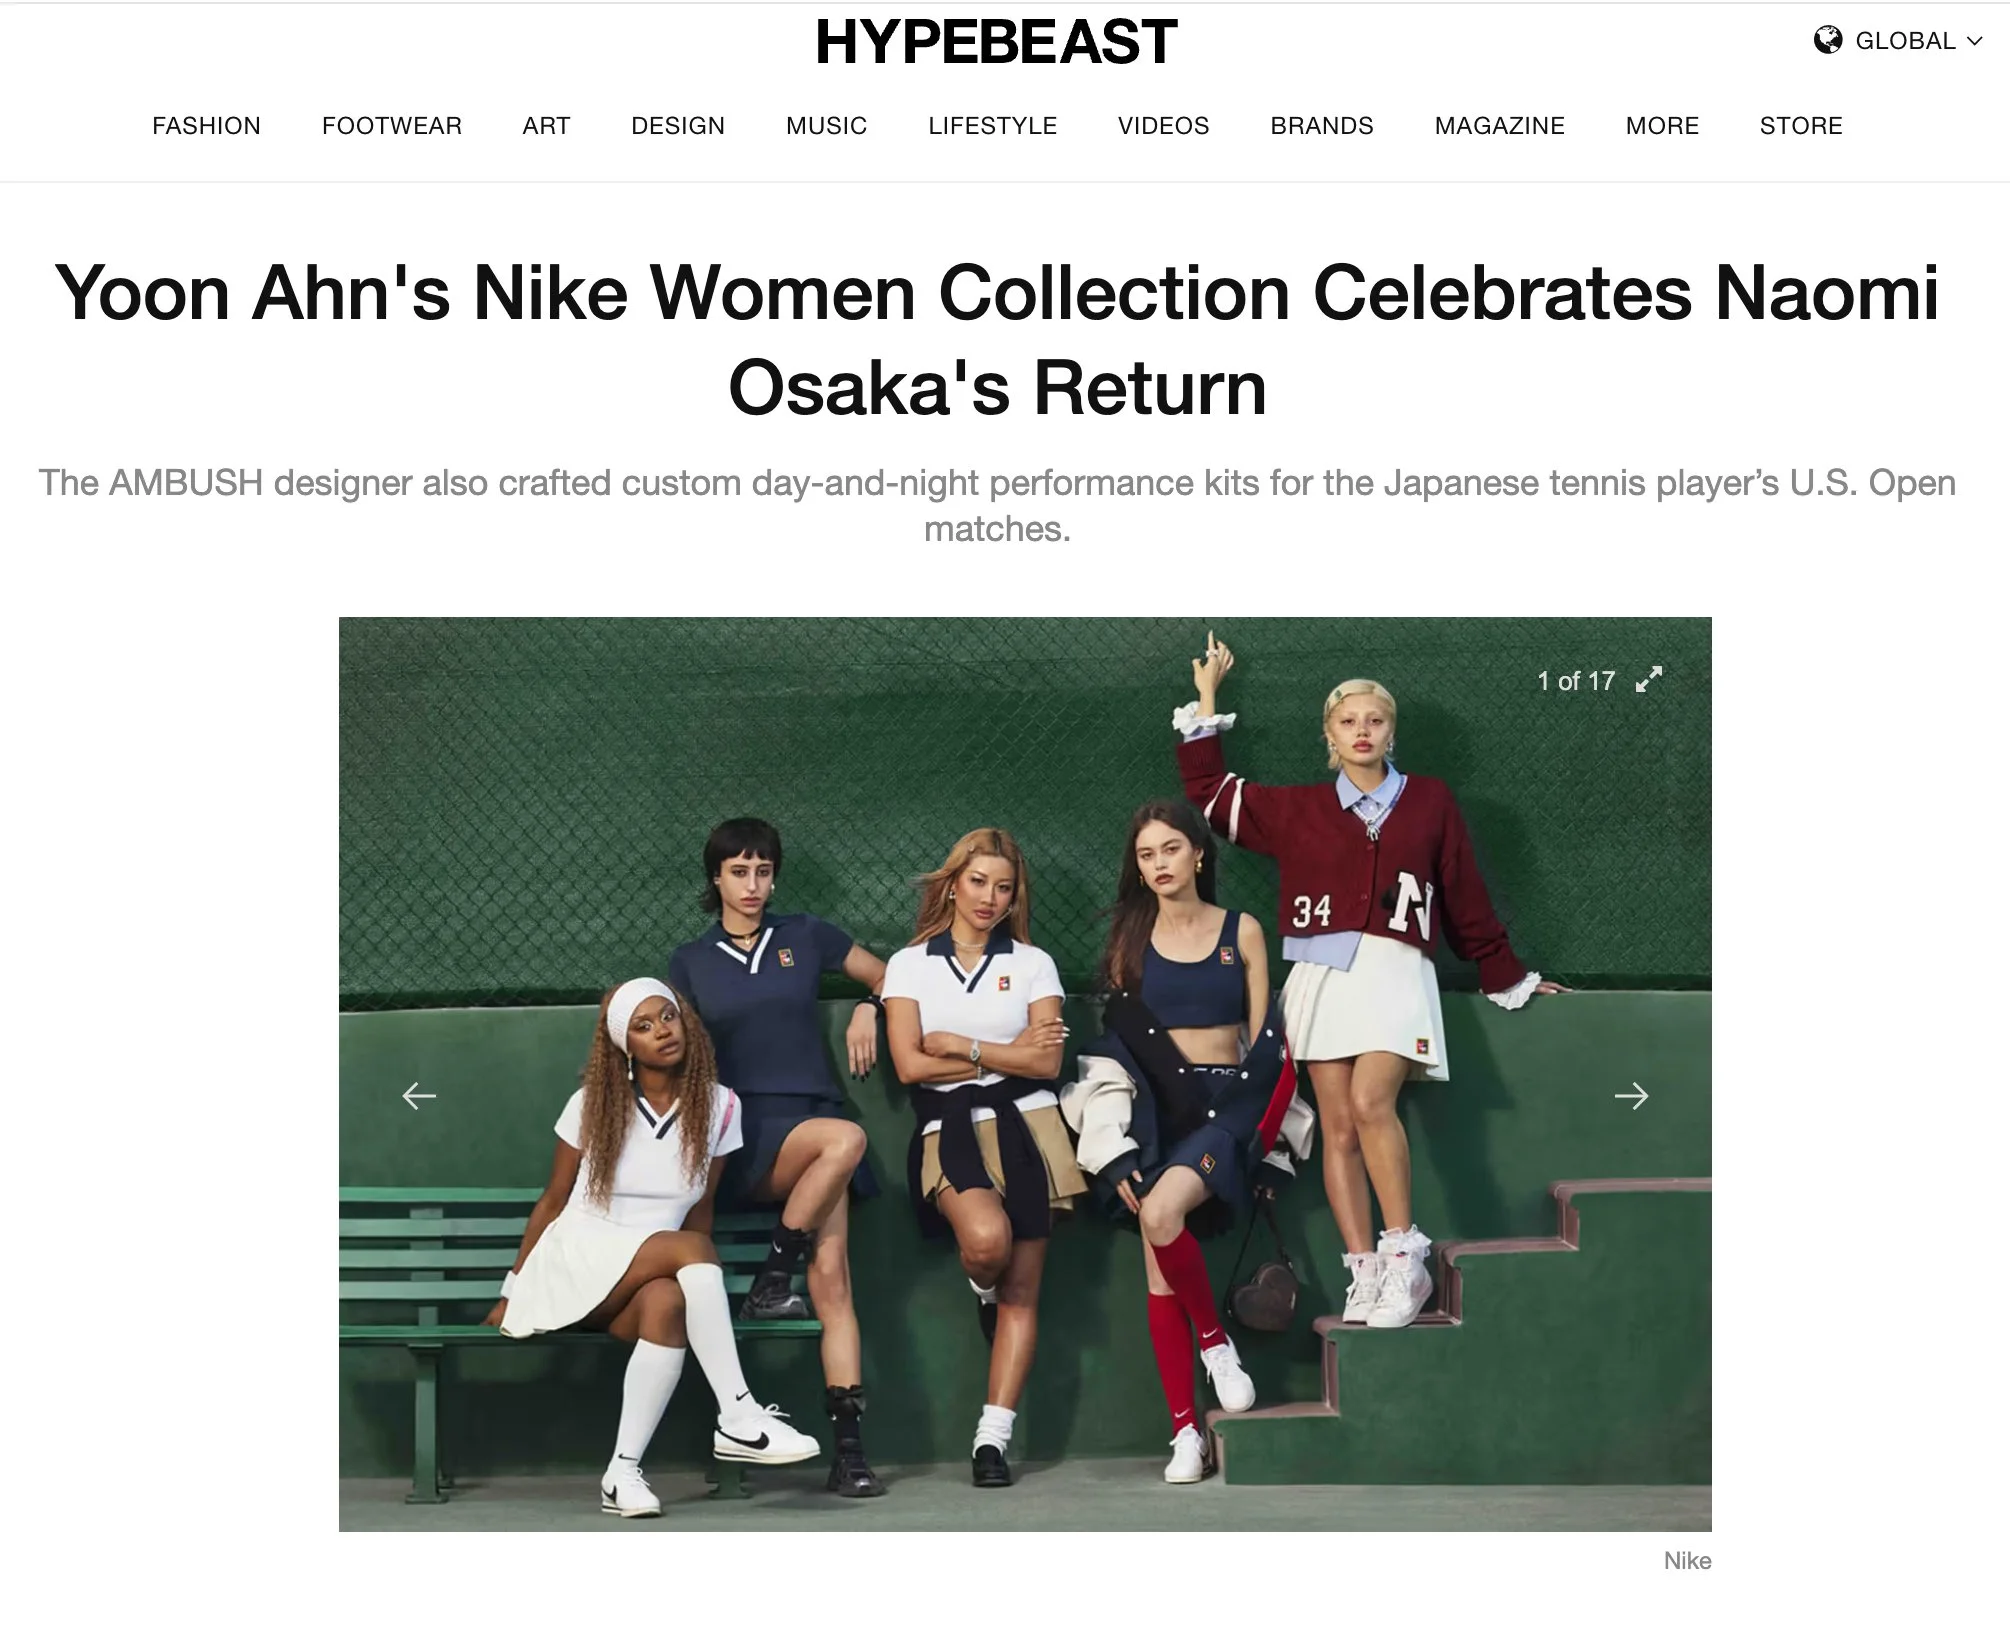The width and height of the screenshot is (2010, 1630).
Task: Visit the STORE link
Action: [x=1801, y=126]
